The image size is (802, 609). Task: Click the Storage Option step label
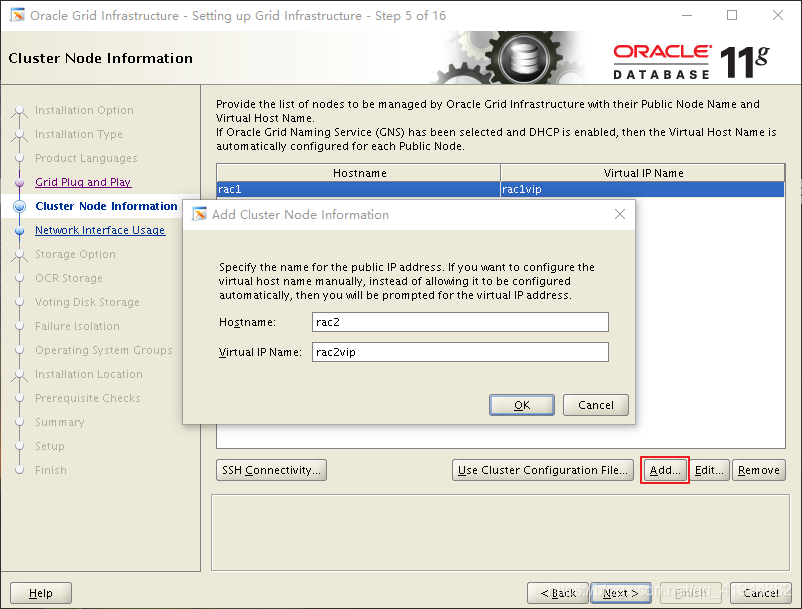coord(75,254)
